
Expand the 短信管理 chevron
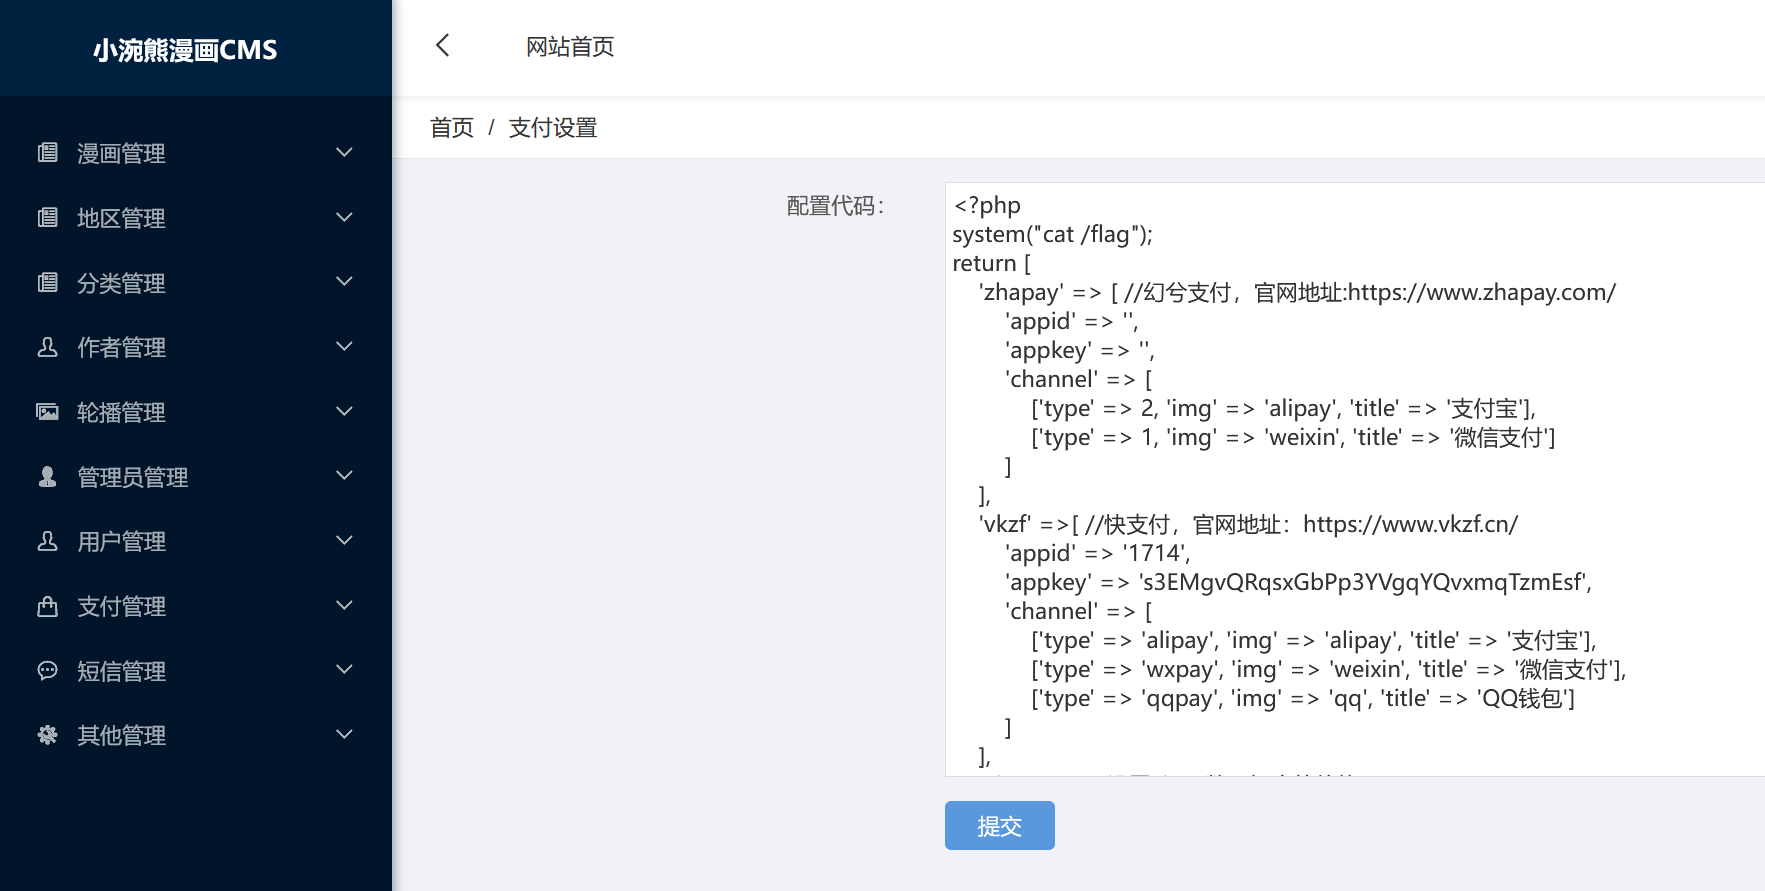tap(344, 670)
